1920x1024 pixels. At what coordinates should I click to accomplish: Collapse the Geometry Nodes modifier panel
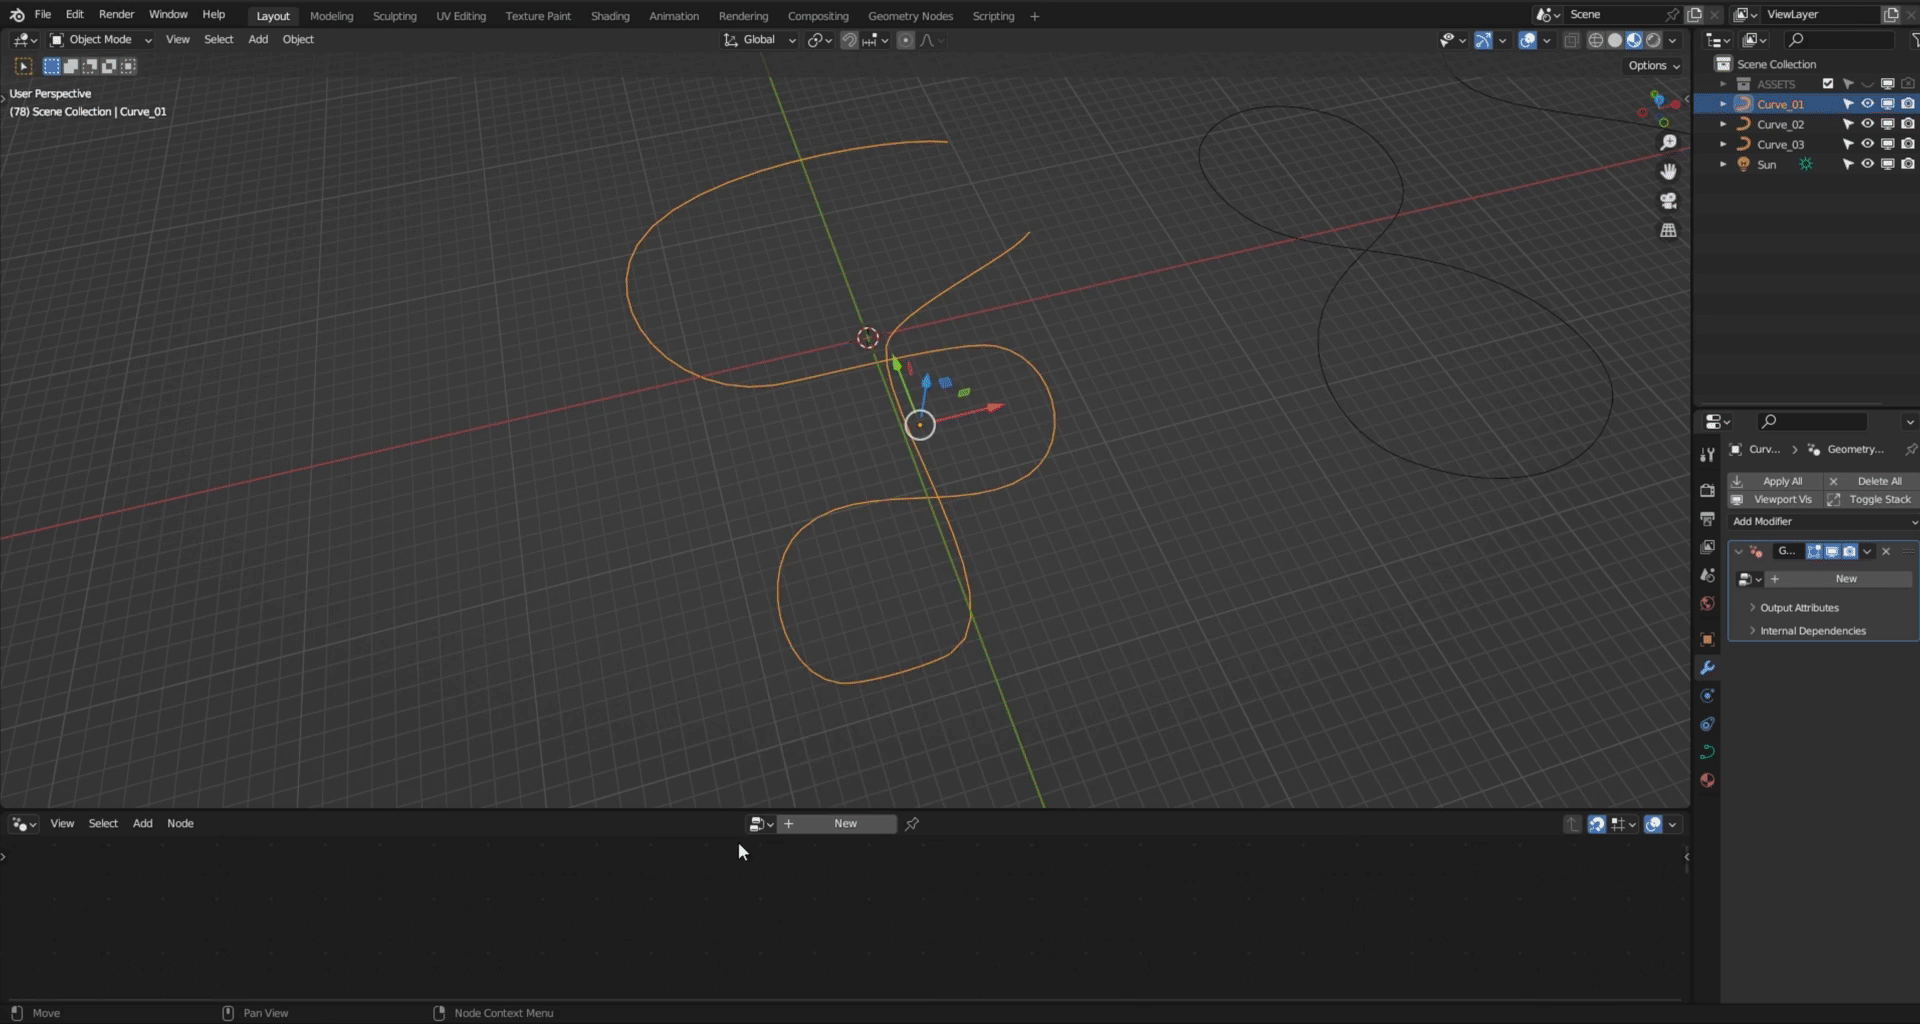pos(1738,551)
